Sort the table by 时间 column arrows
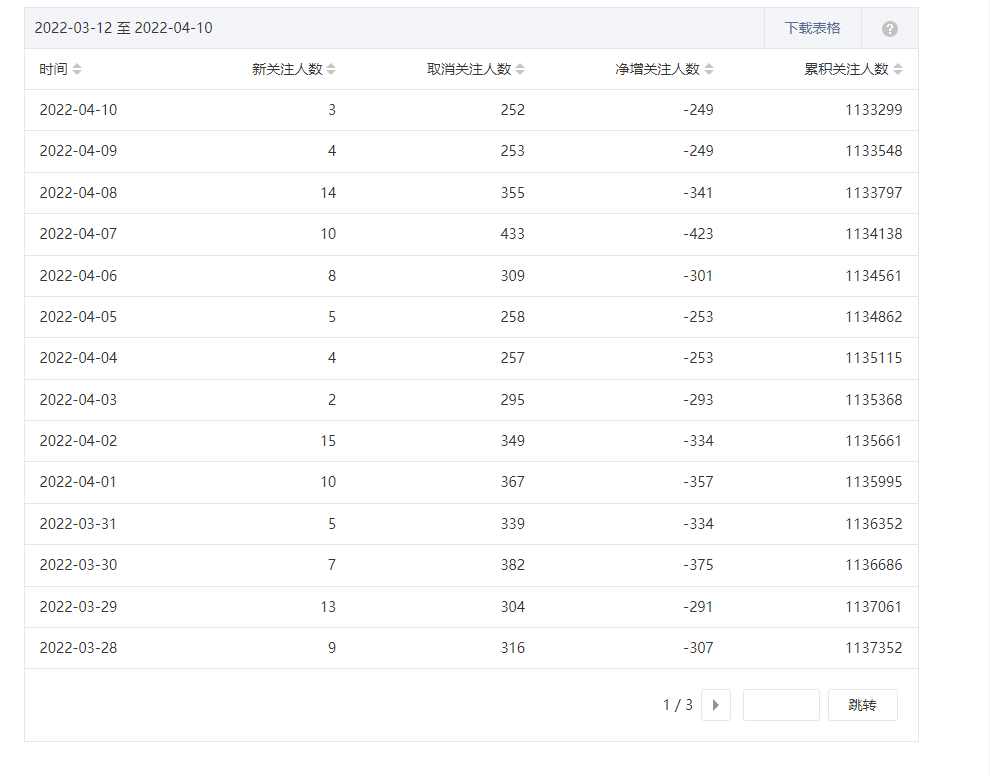Image resolution: width=990 pixels, height=776 pixels. (x=78, y=70)
